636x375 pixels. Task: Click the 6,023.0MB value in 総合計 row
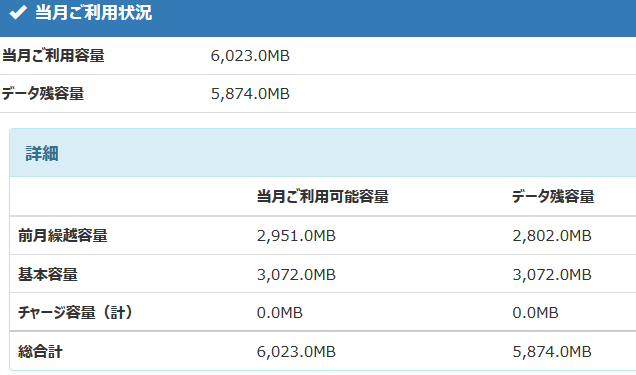(x=296, y=351)
